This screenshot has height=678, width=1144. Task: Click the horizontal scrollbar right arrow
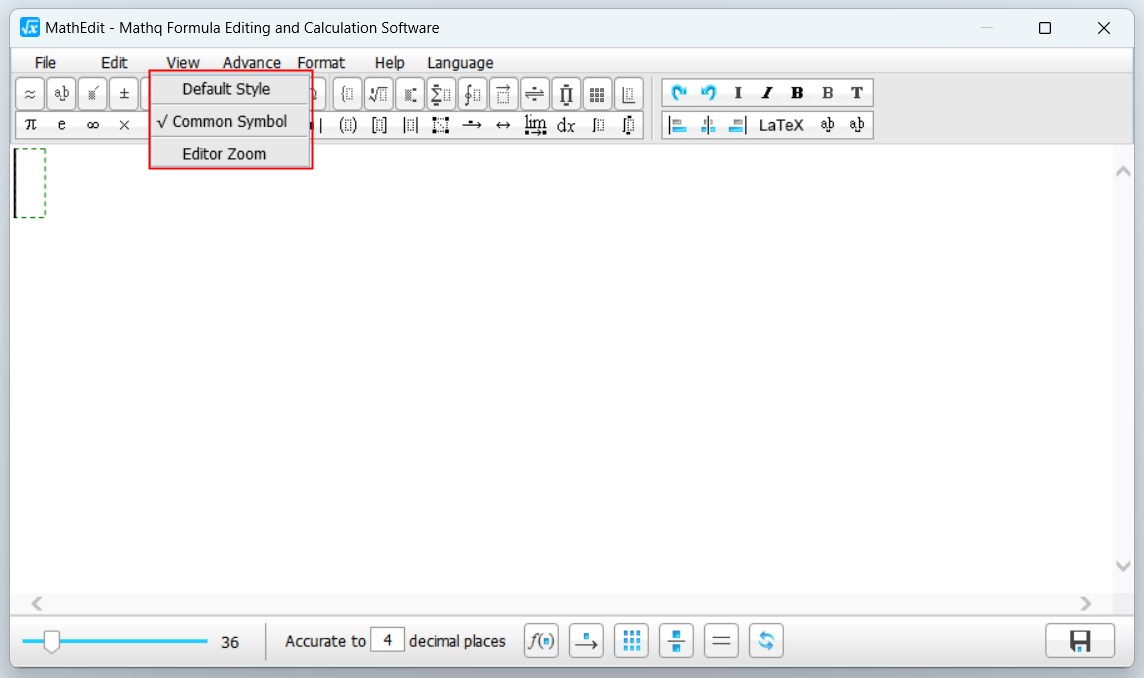(1086, 604)
